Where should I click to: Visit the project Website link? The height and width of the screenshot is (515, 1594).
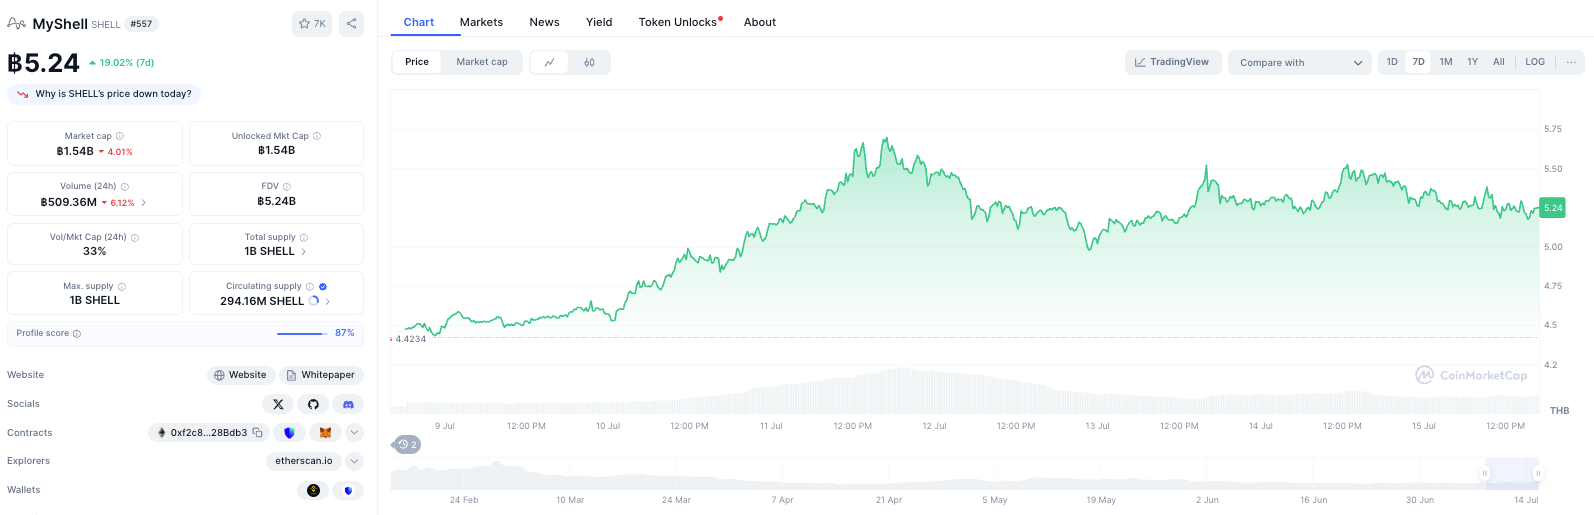(x=241, y=375)
